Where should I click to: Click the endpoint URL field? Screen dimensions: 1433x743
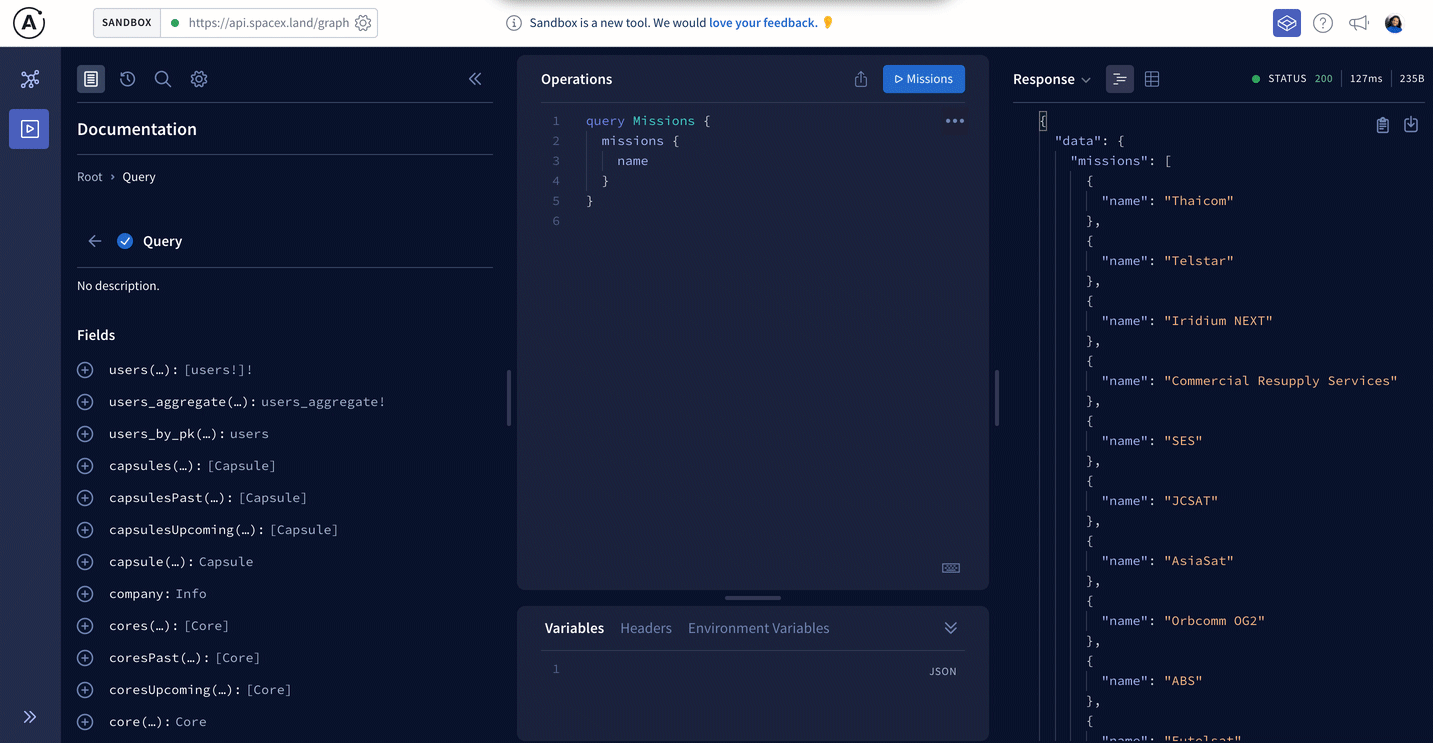[x=269, y=22]
